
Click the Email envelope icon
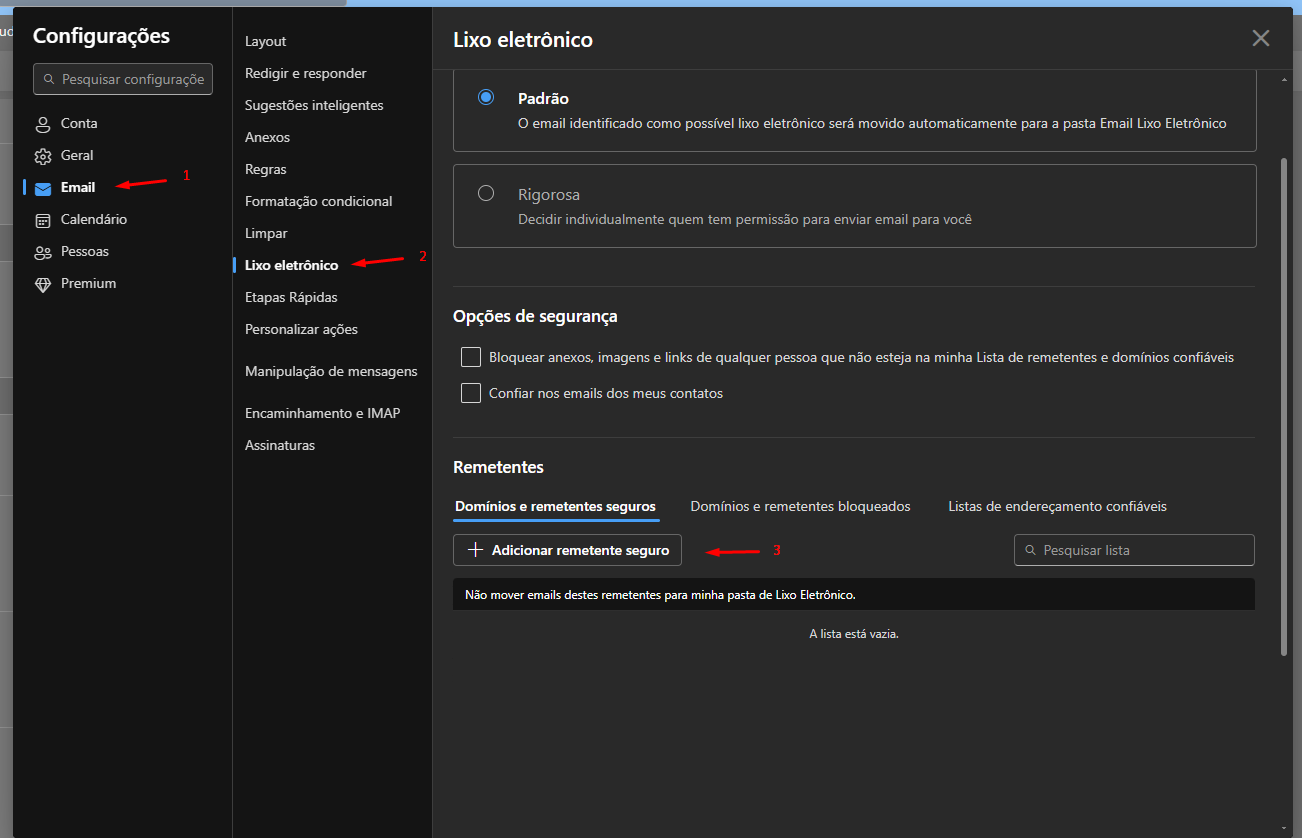tap(42, 188)
